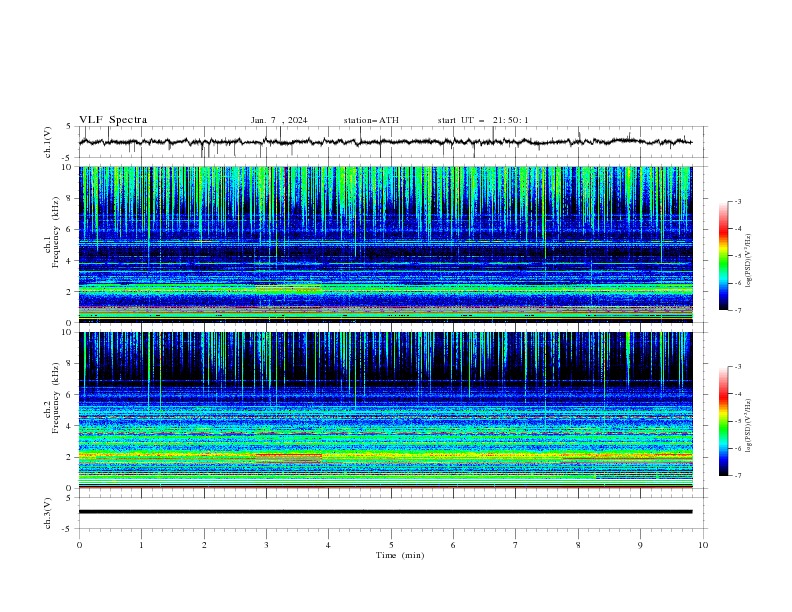Click the ch.1 voltage waveform trace

(x=385, y=142)
